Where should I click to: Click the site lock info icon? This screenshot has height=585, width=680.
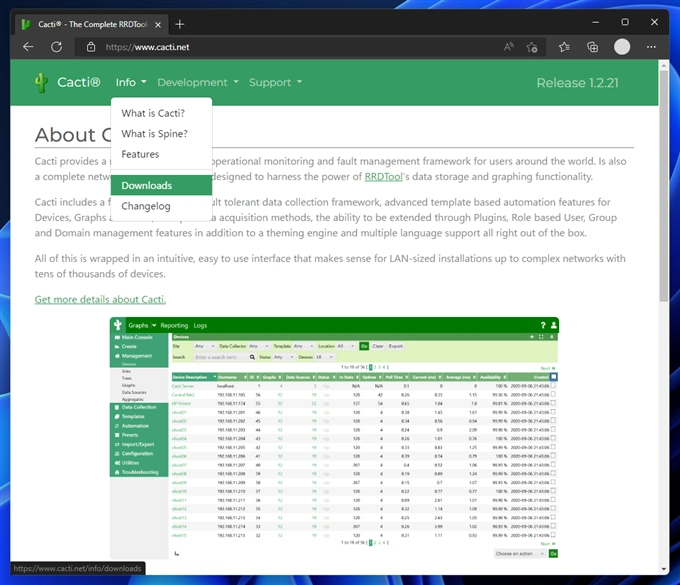91,47
